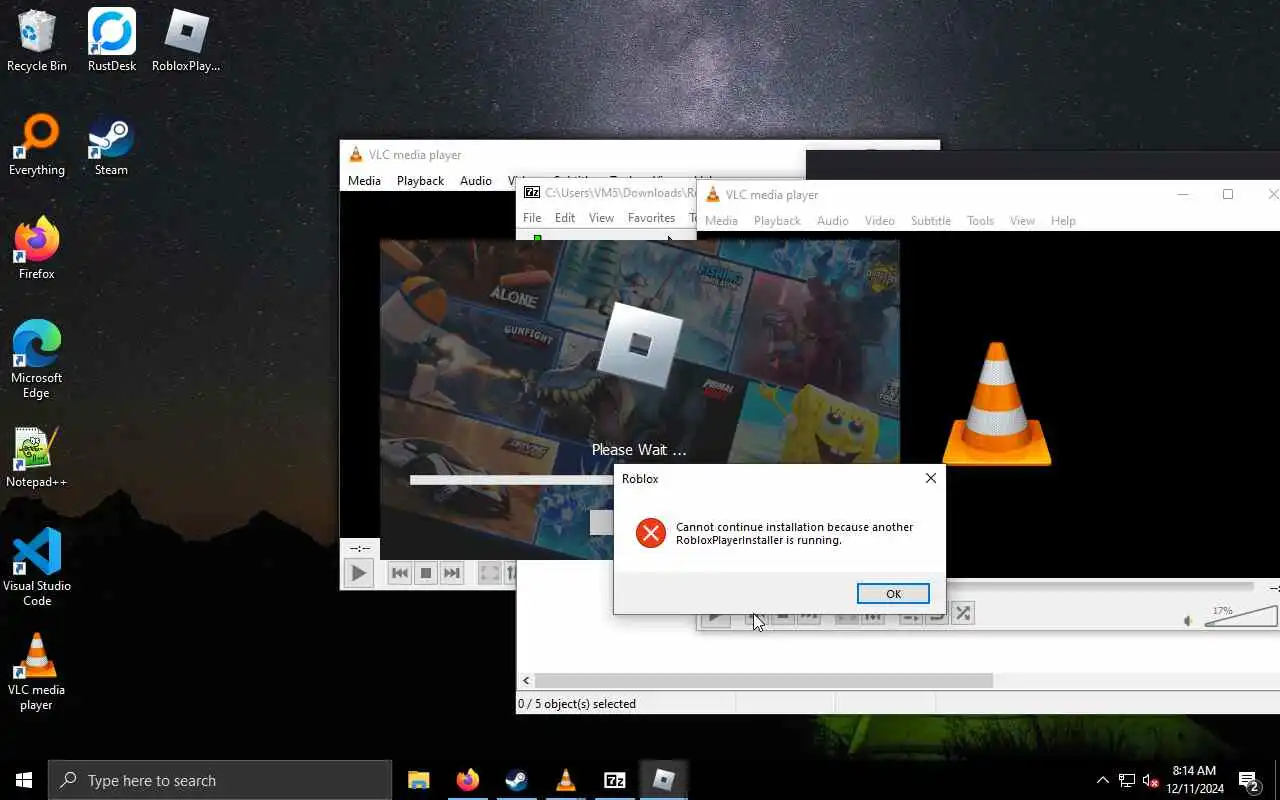This screenshot has width=1280, height=800.
Task: Open the network status tray icon
Action: tap(1127, 780)
